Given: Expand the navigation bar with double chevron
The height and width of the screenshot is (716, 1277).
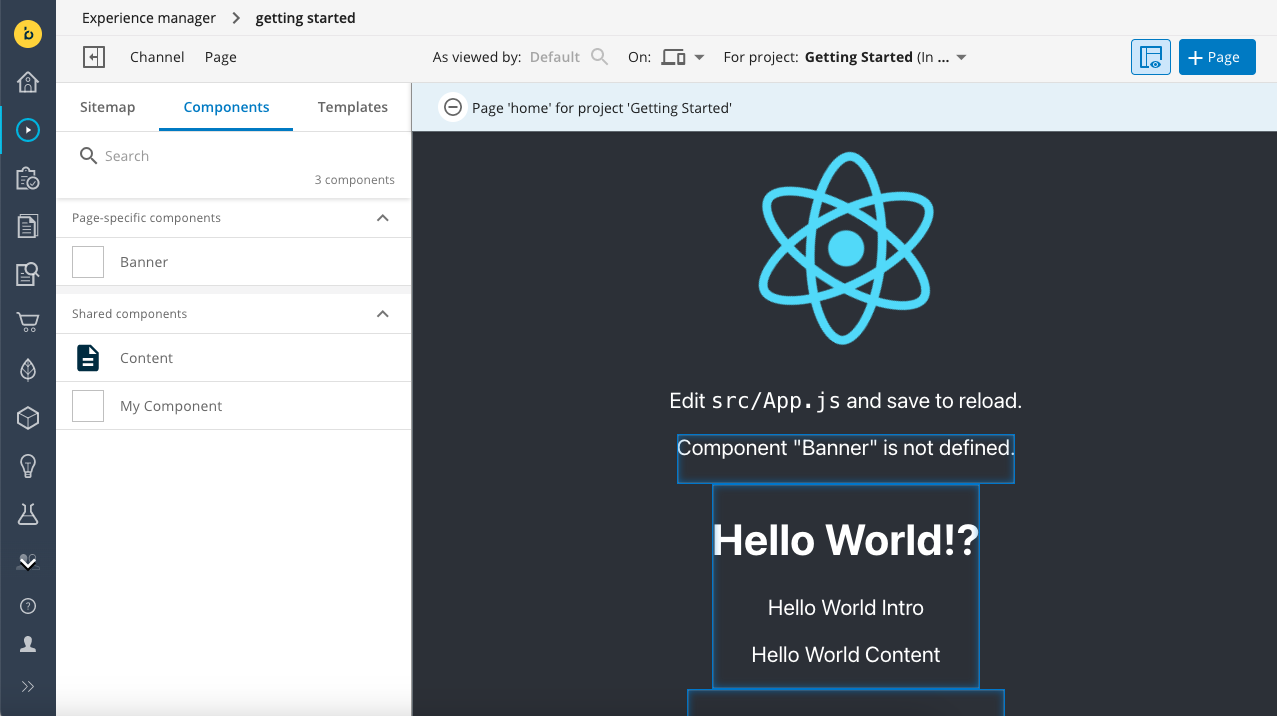Looking at the screenshot, I should coord(28,686).
